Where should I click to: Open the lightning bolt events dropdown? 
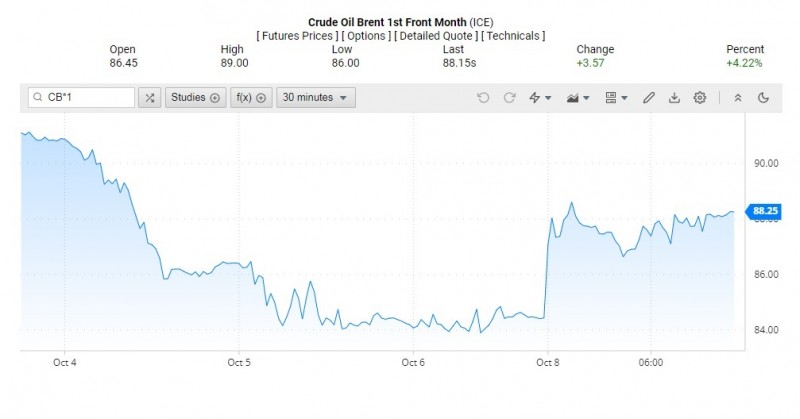[x=540, y=97]
